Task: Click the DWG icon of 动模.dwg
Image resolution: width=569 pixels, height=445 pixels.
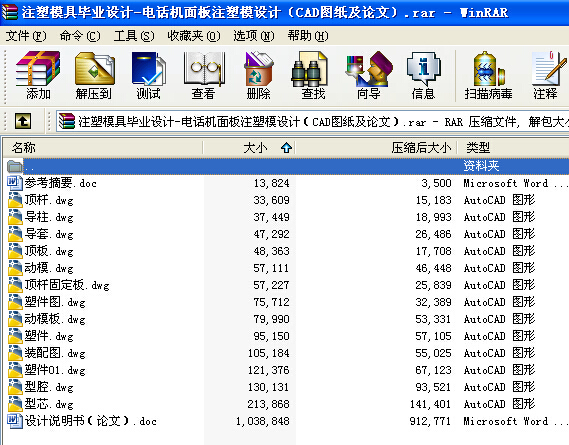Action: (15, 268)
